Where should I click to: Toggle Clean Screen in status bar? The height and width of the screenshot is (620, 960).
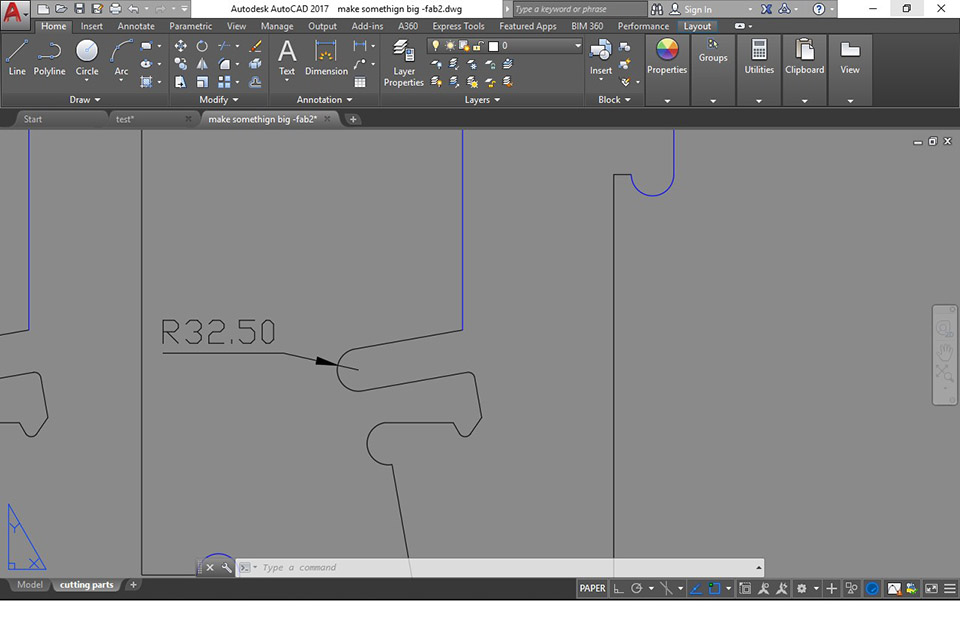point(931,588)
